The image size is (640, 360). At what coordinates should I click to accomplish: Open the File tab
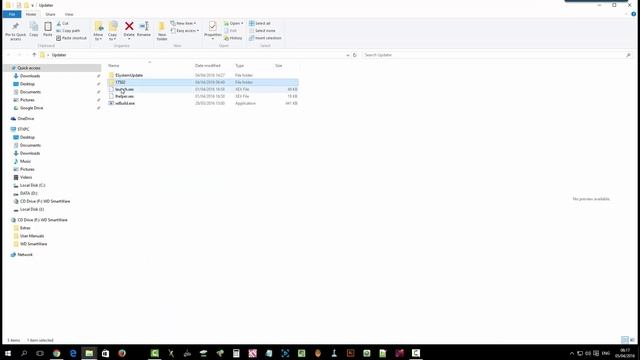12,14
